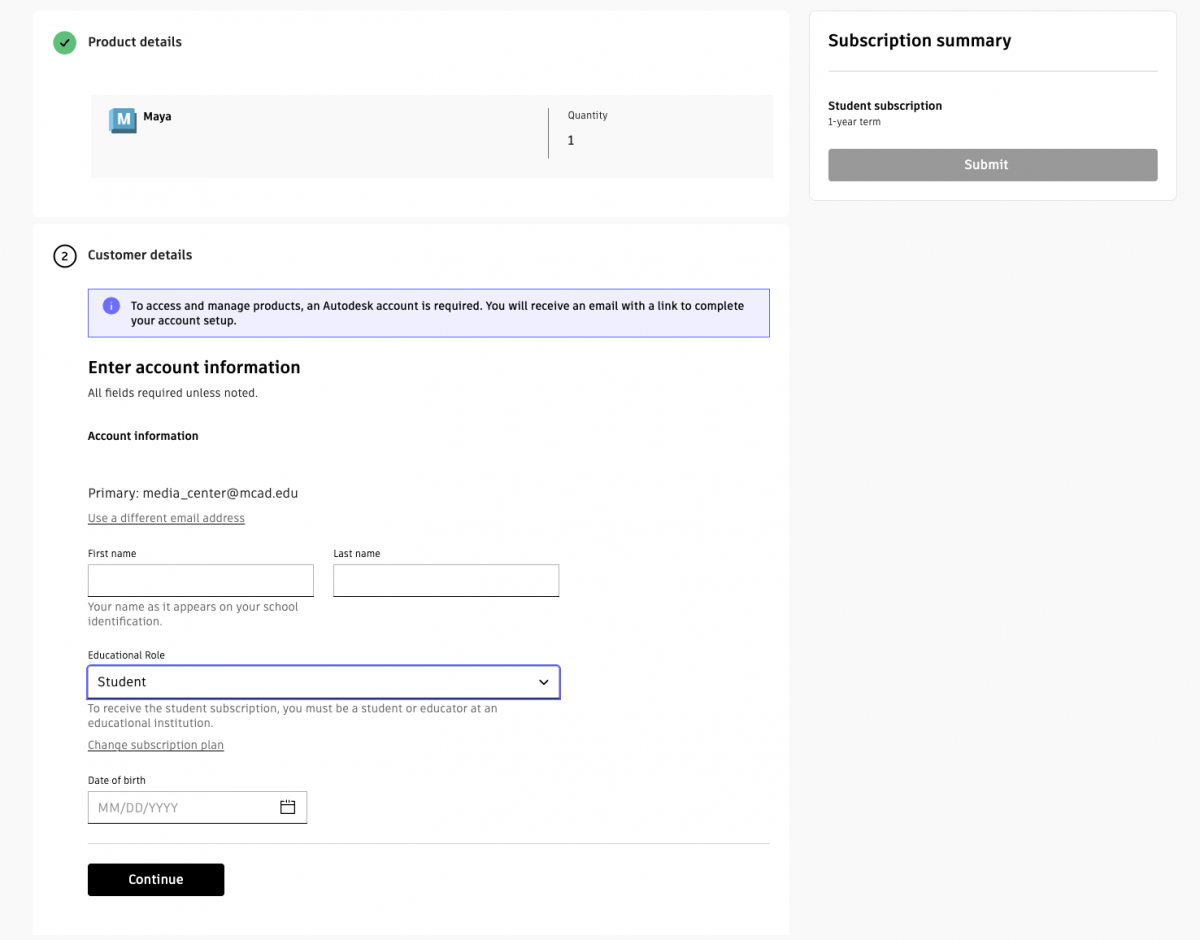Click the Submit button in Subscription summary
Screen dimensions: 1200x940
click(993, 165)
